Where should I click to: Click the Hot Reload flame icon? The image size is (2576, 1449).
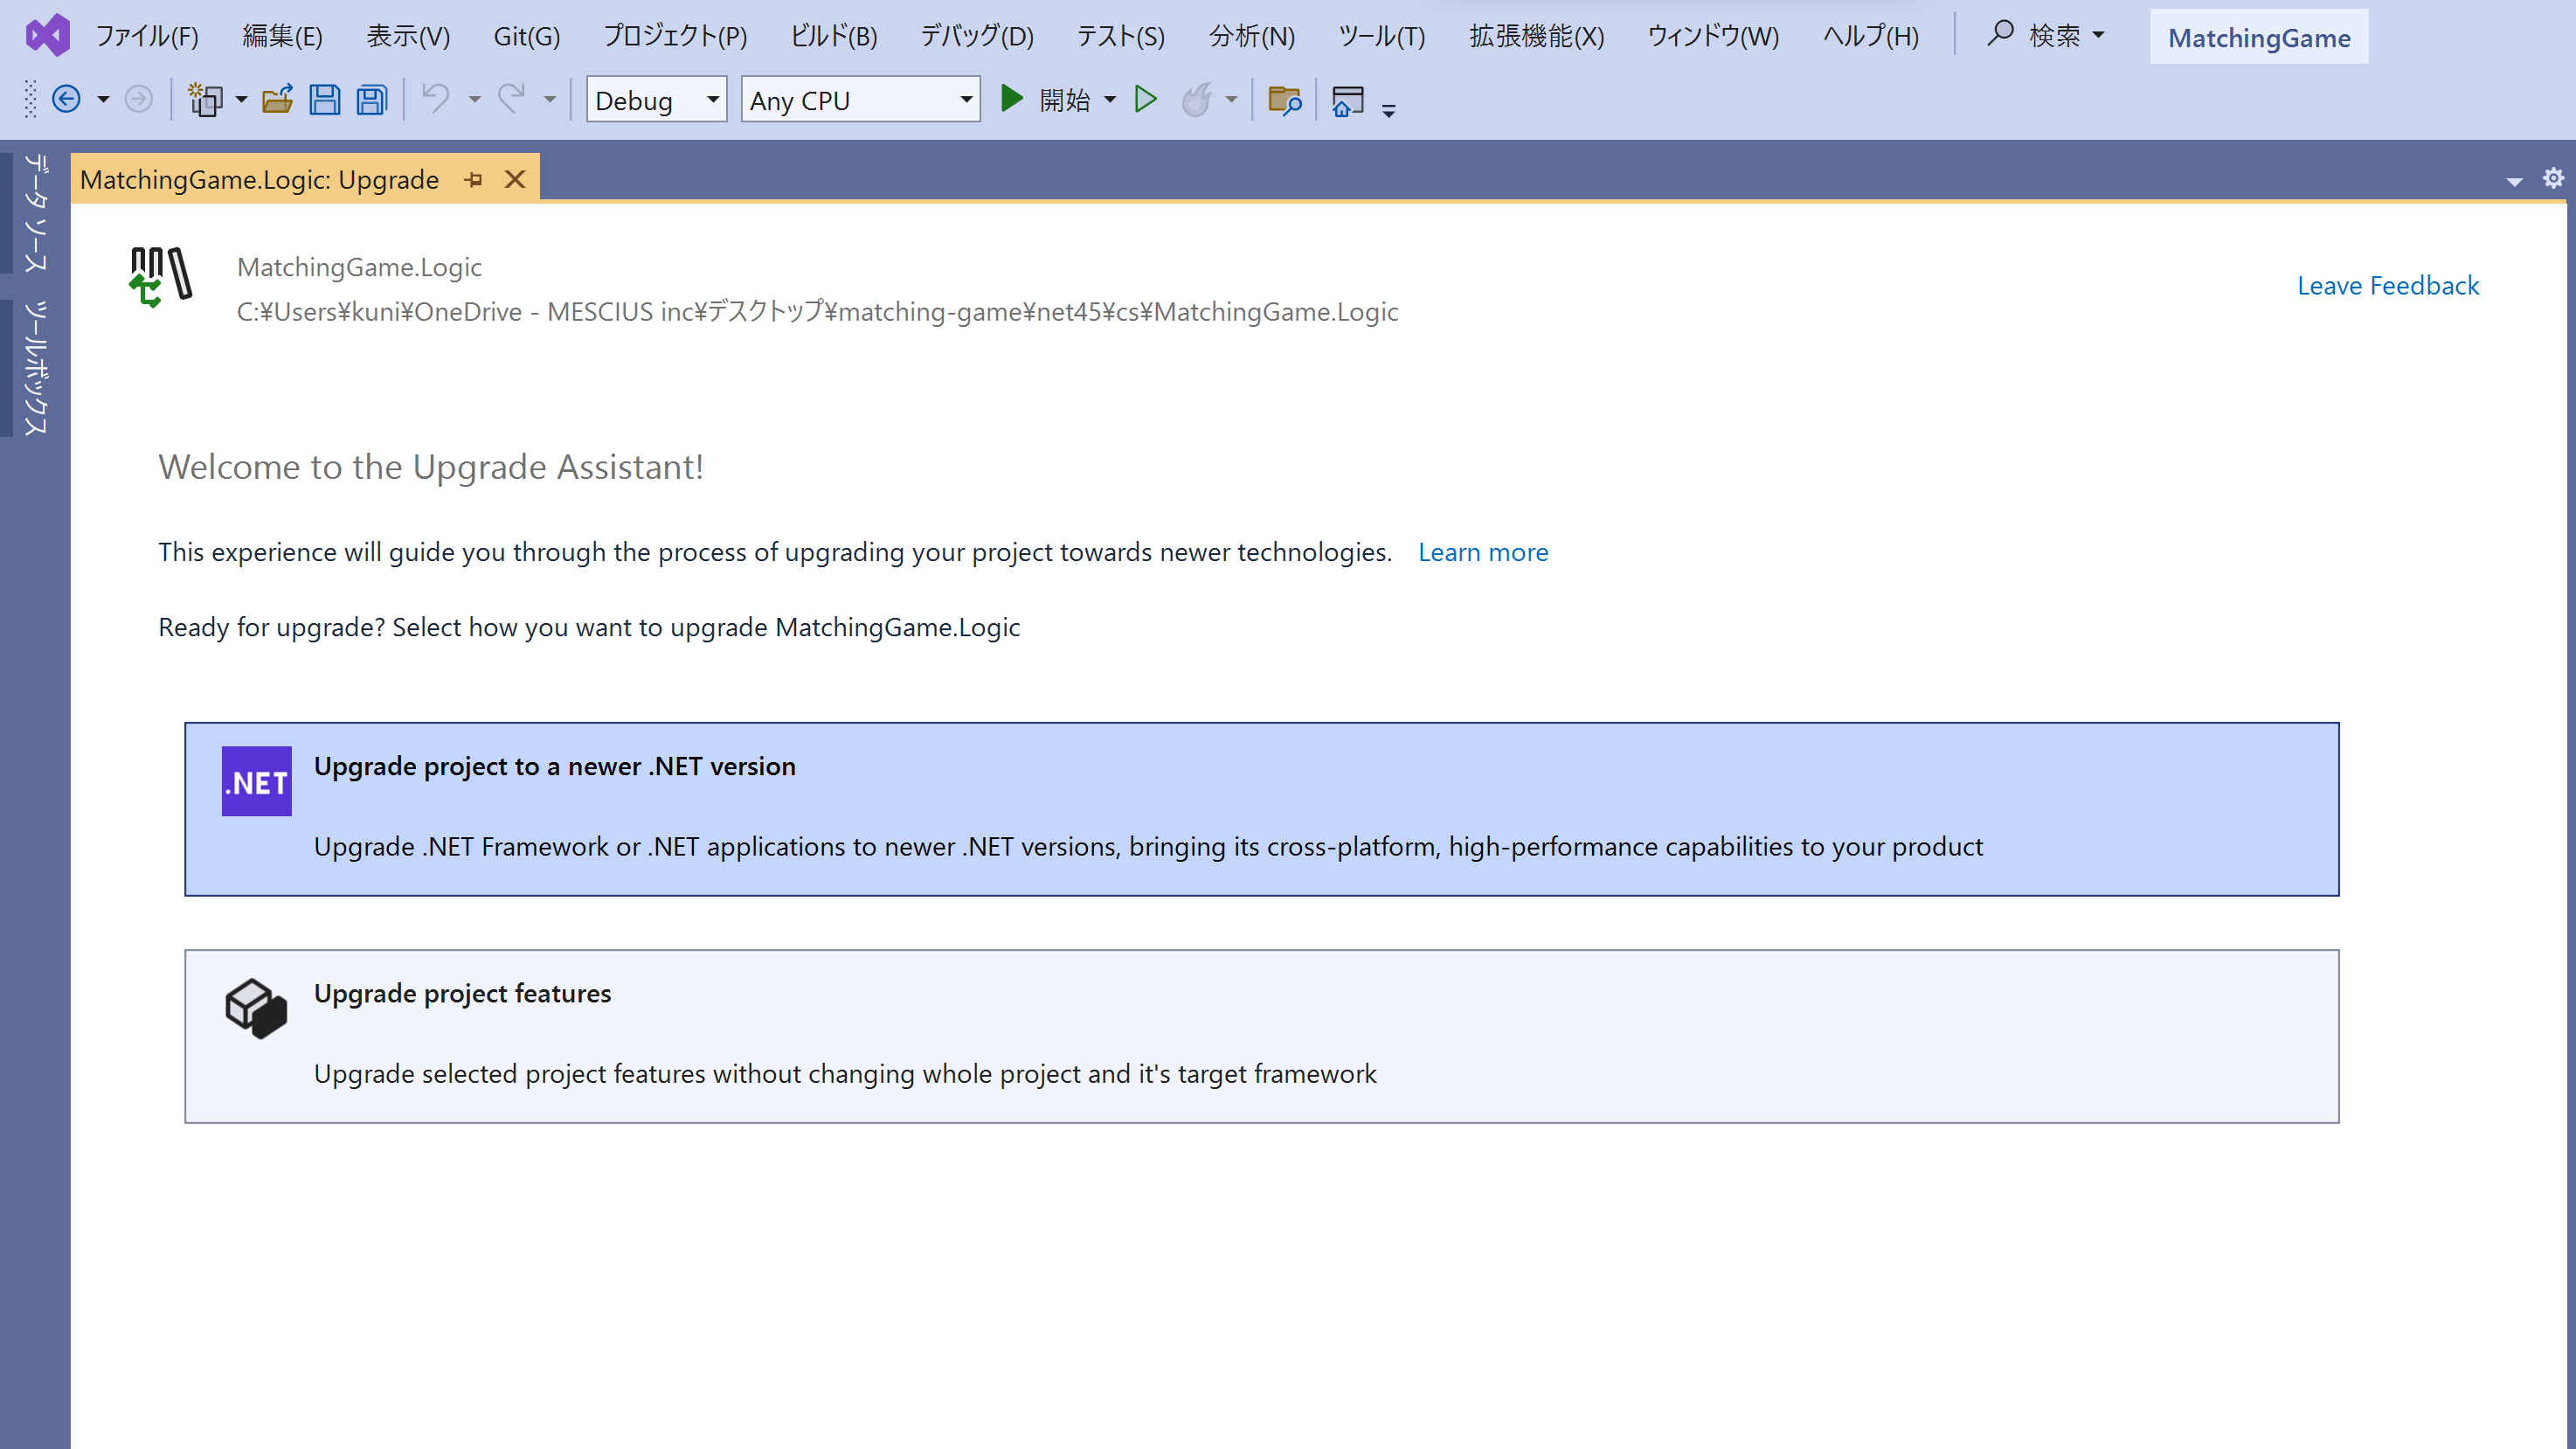1197,100
